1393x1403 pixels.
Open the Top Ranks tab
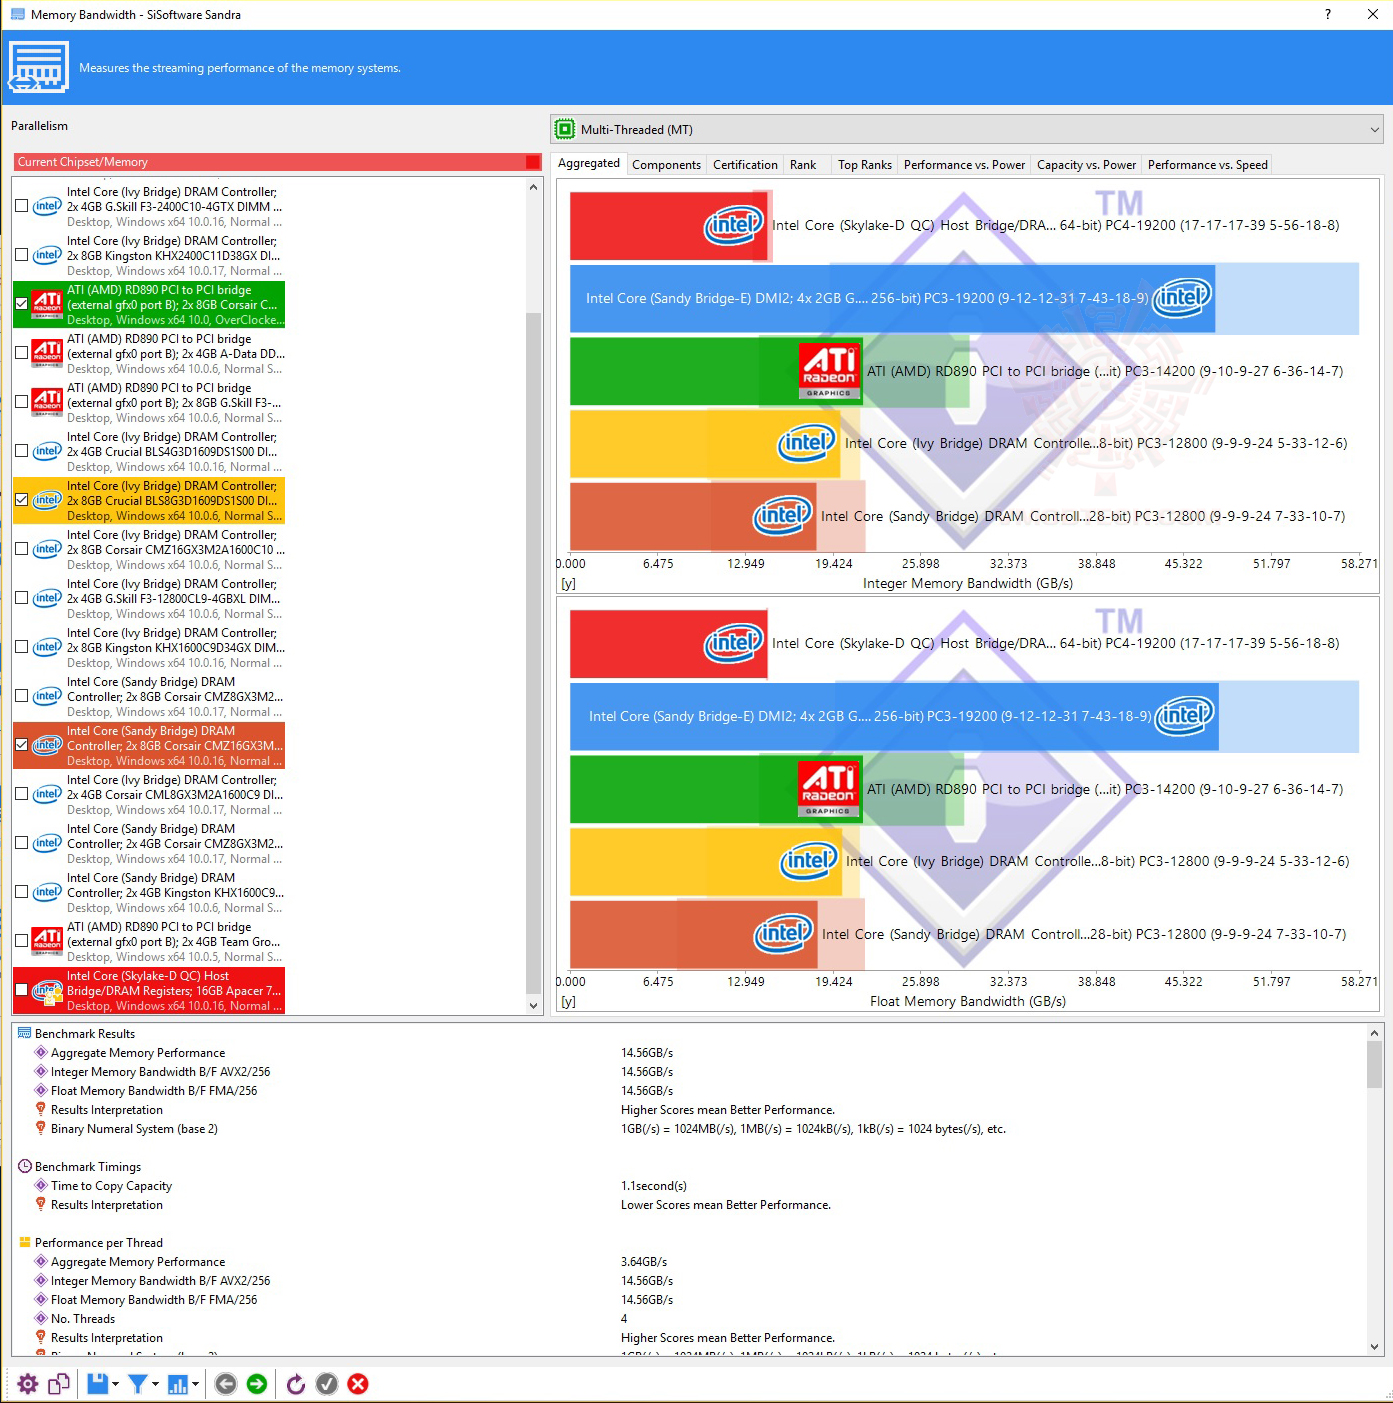[865, 165]
